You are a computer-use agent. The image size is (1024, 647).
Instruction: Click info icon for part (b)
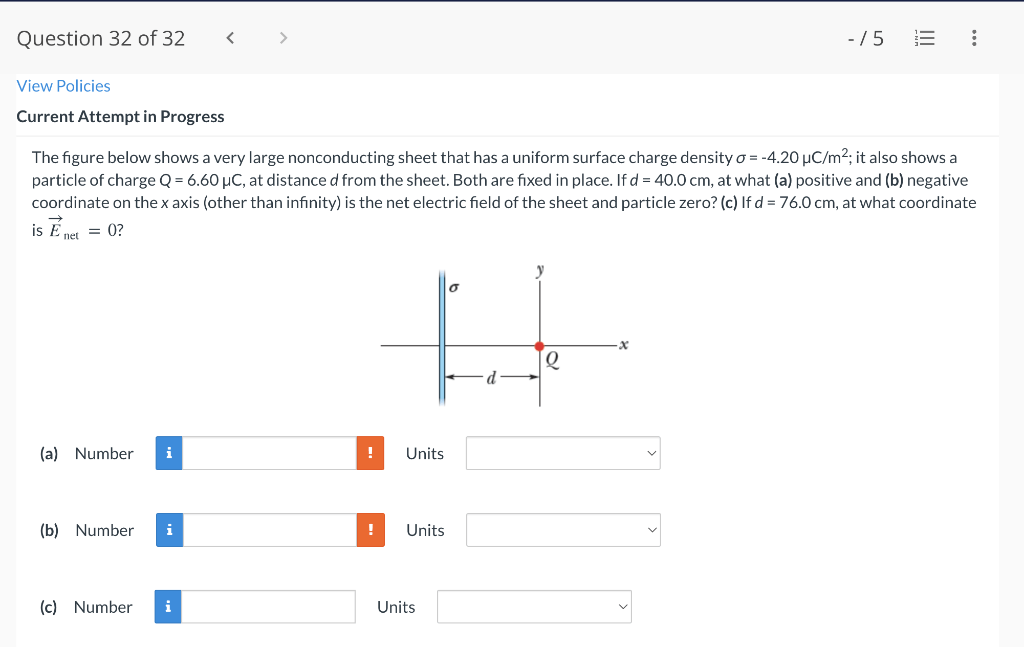[169, 530]
